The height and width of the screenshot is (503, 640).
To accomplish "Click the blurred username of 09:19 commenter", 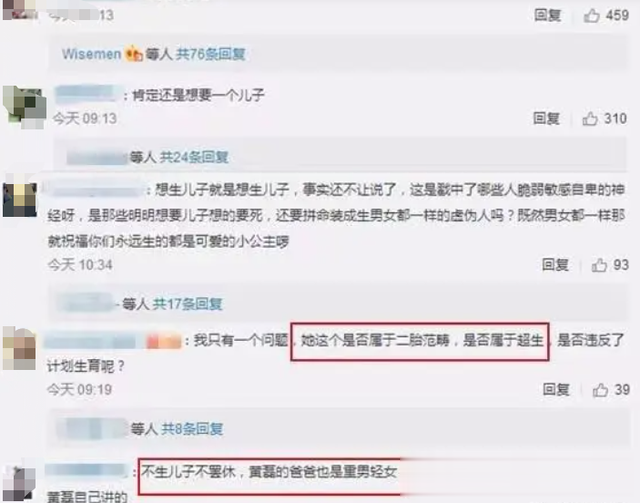I will point(112,341).
